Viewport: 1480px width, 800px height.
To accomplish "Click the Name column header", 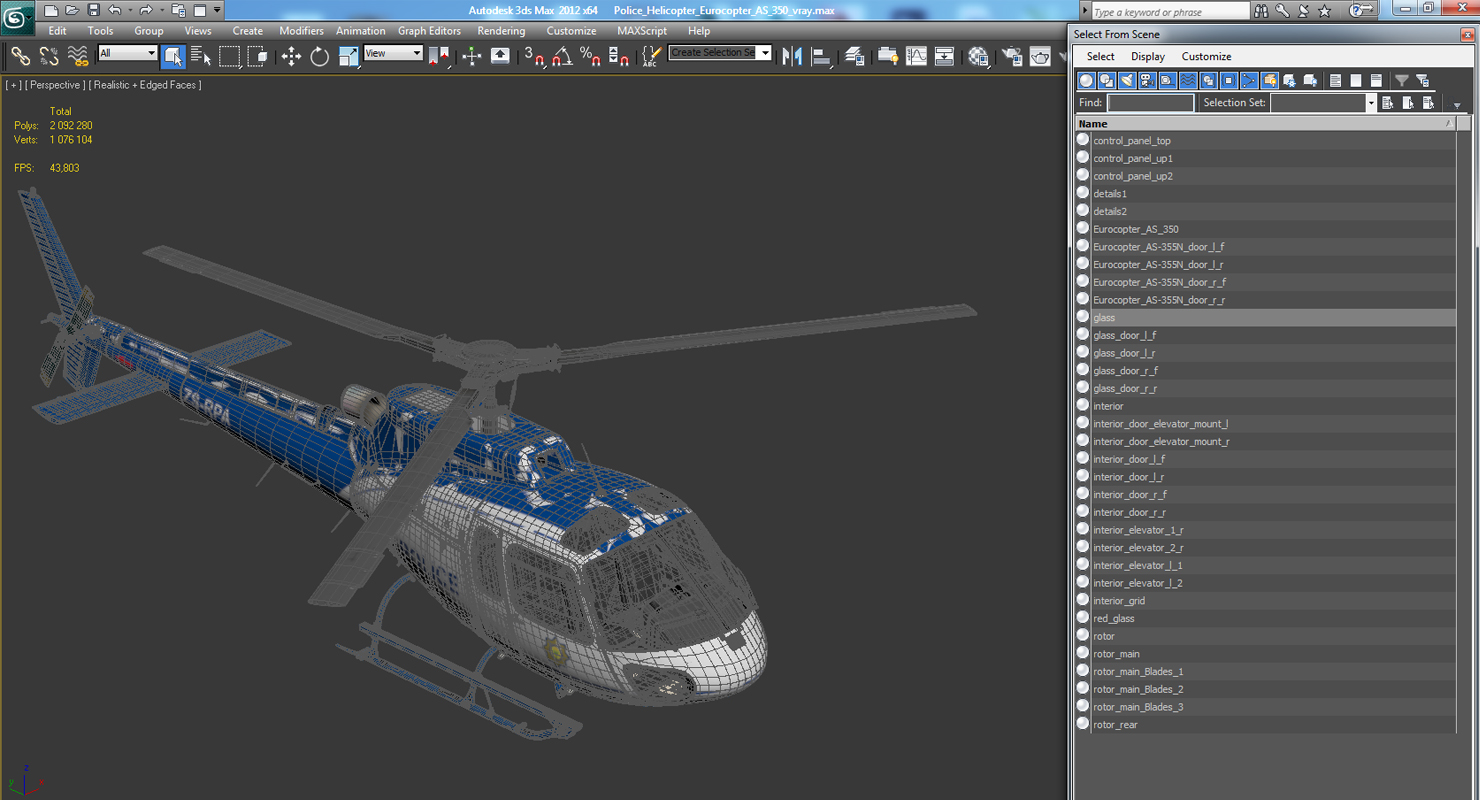I will coord(1265,124).
